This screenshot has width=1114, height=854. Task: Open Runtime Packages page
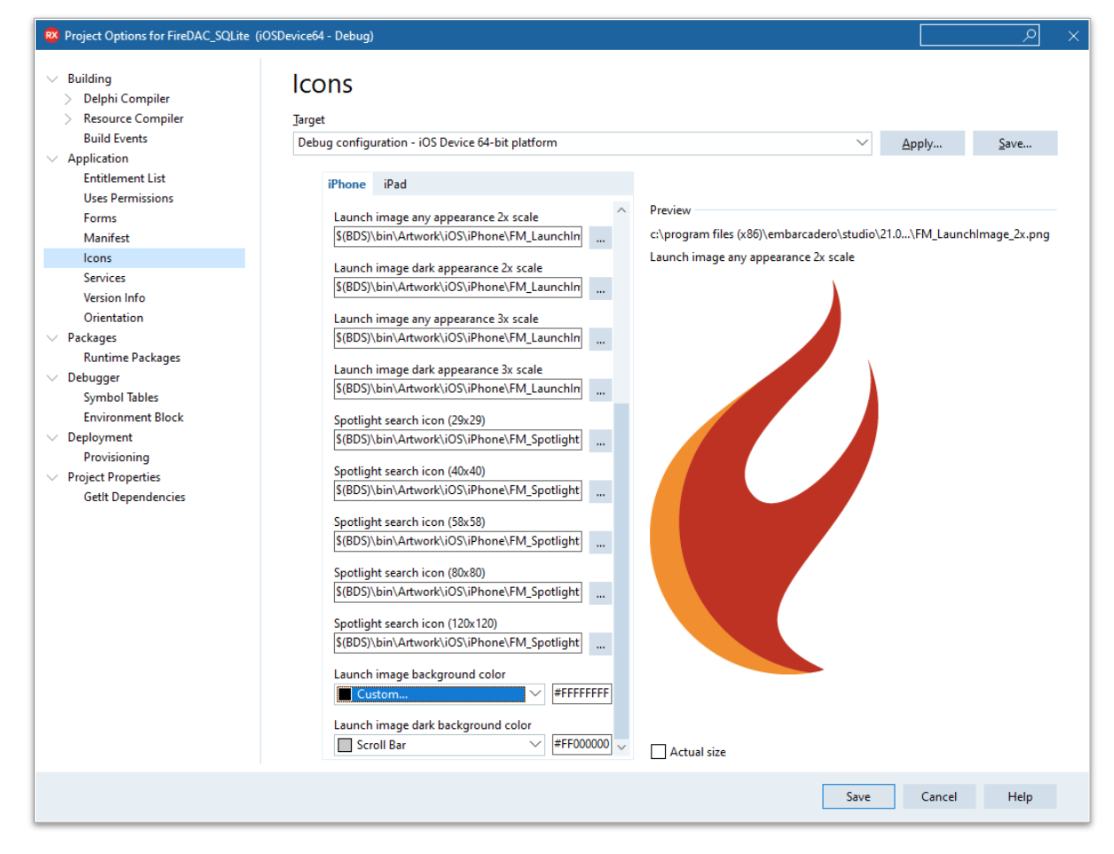tap(132, 357)
